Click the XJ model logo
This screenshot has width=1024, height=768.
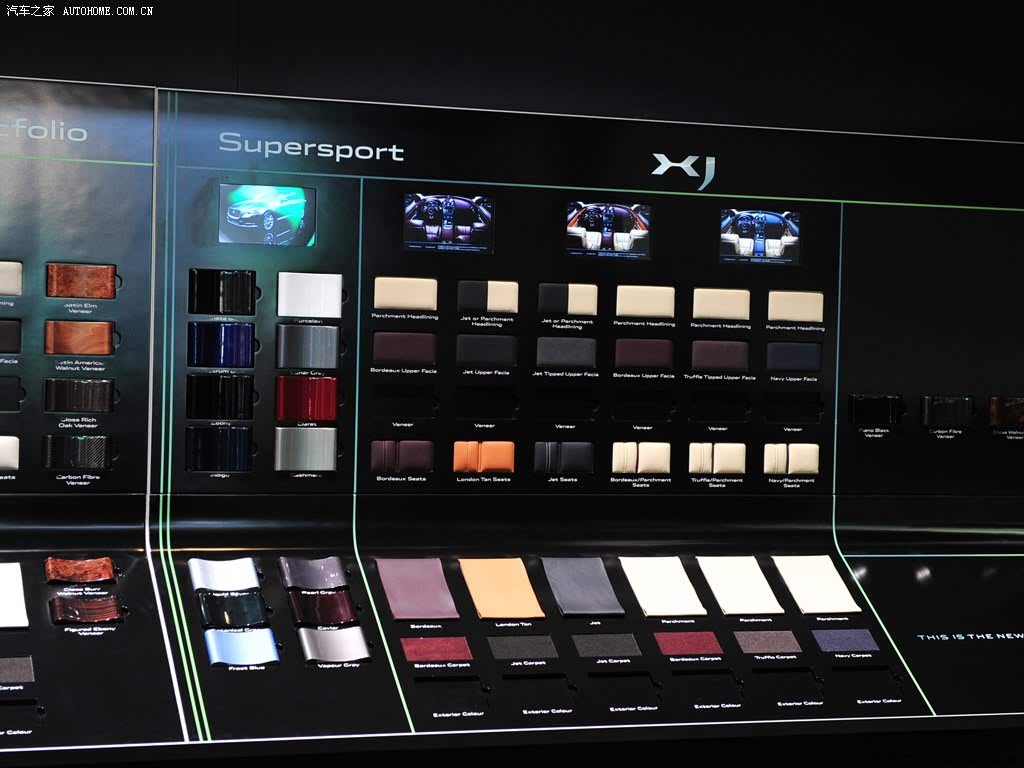coord(684,170)
